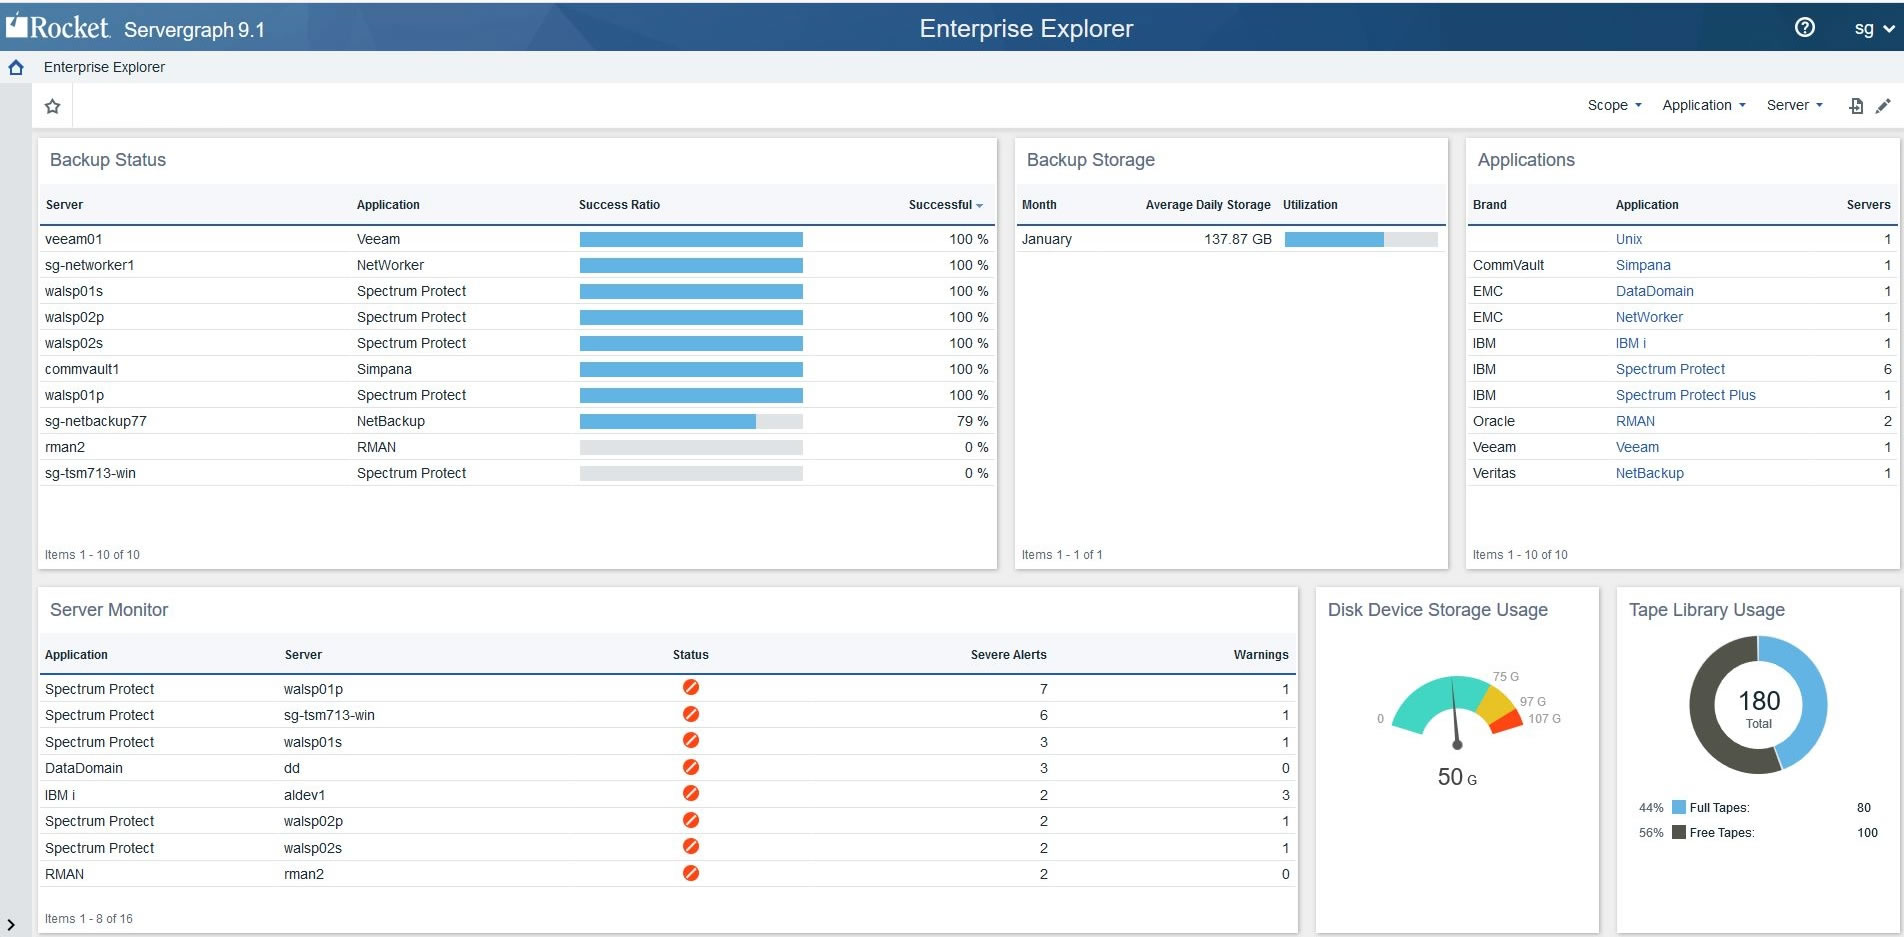Screen dimensions: 1904x937
Task: Click the Tape Library donut chart
Action: click(1758, 704)
